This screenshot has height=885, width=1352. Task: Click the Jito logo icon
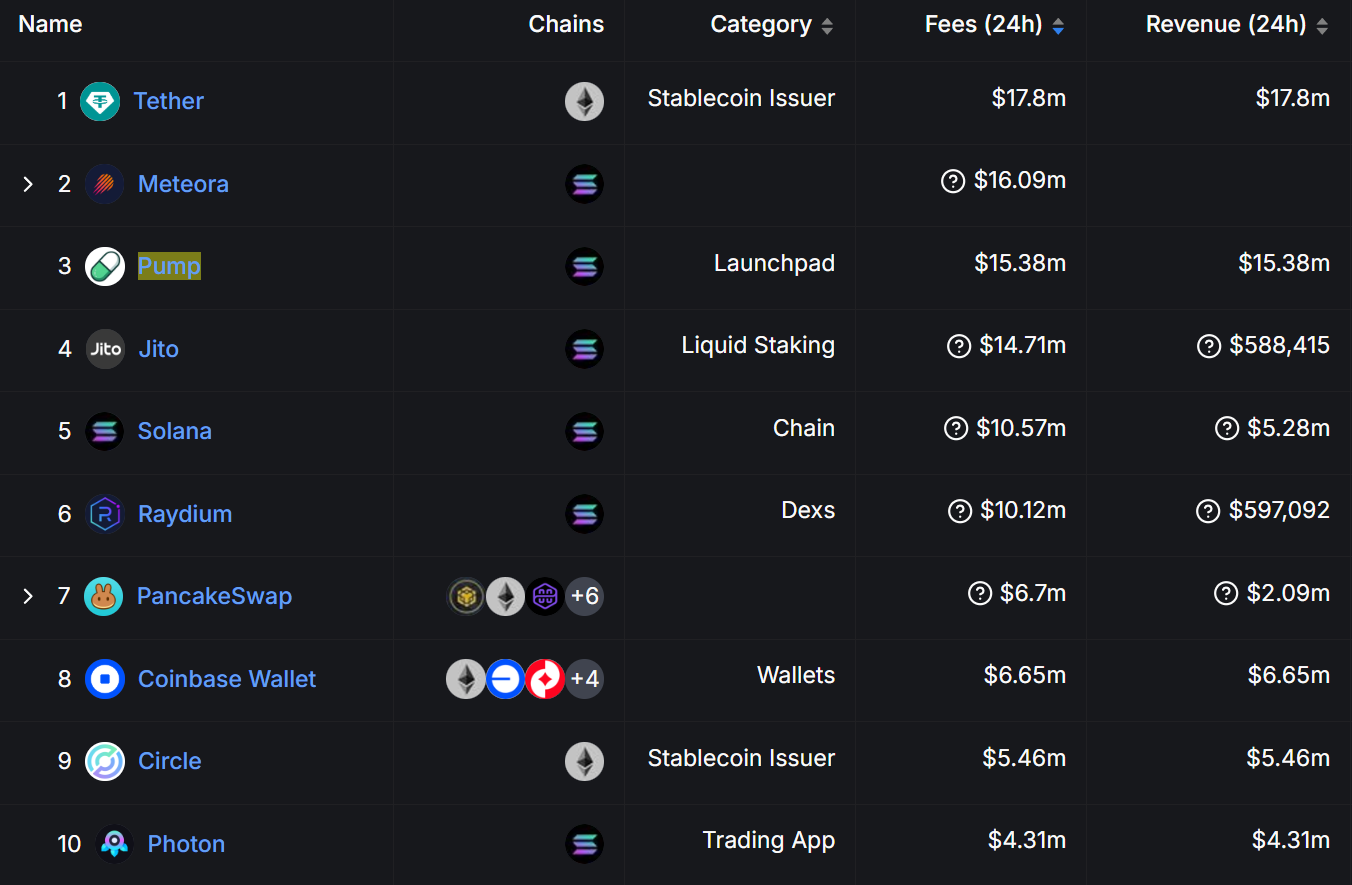click(105, 349)
